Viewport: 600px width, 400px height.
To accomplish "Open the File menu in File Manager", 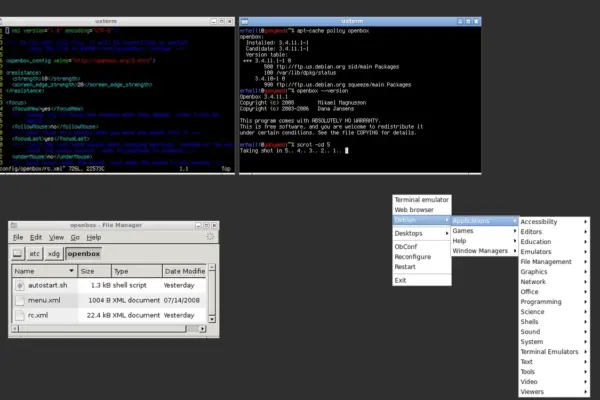I will pyautogui.click(x=18, y=237).
